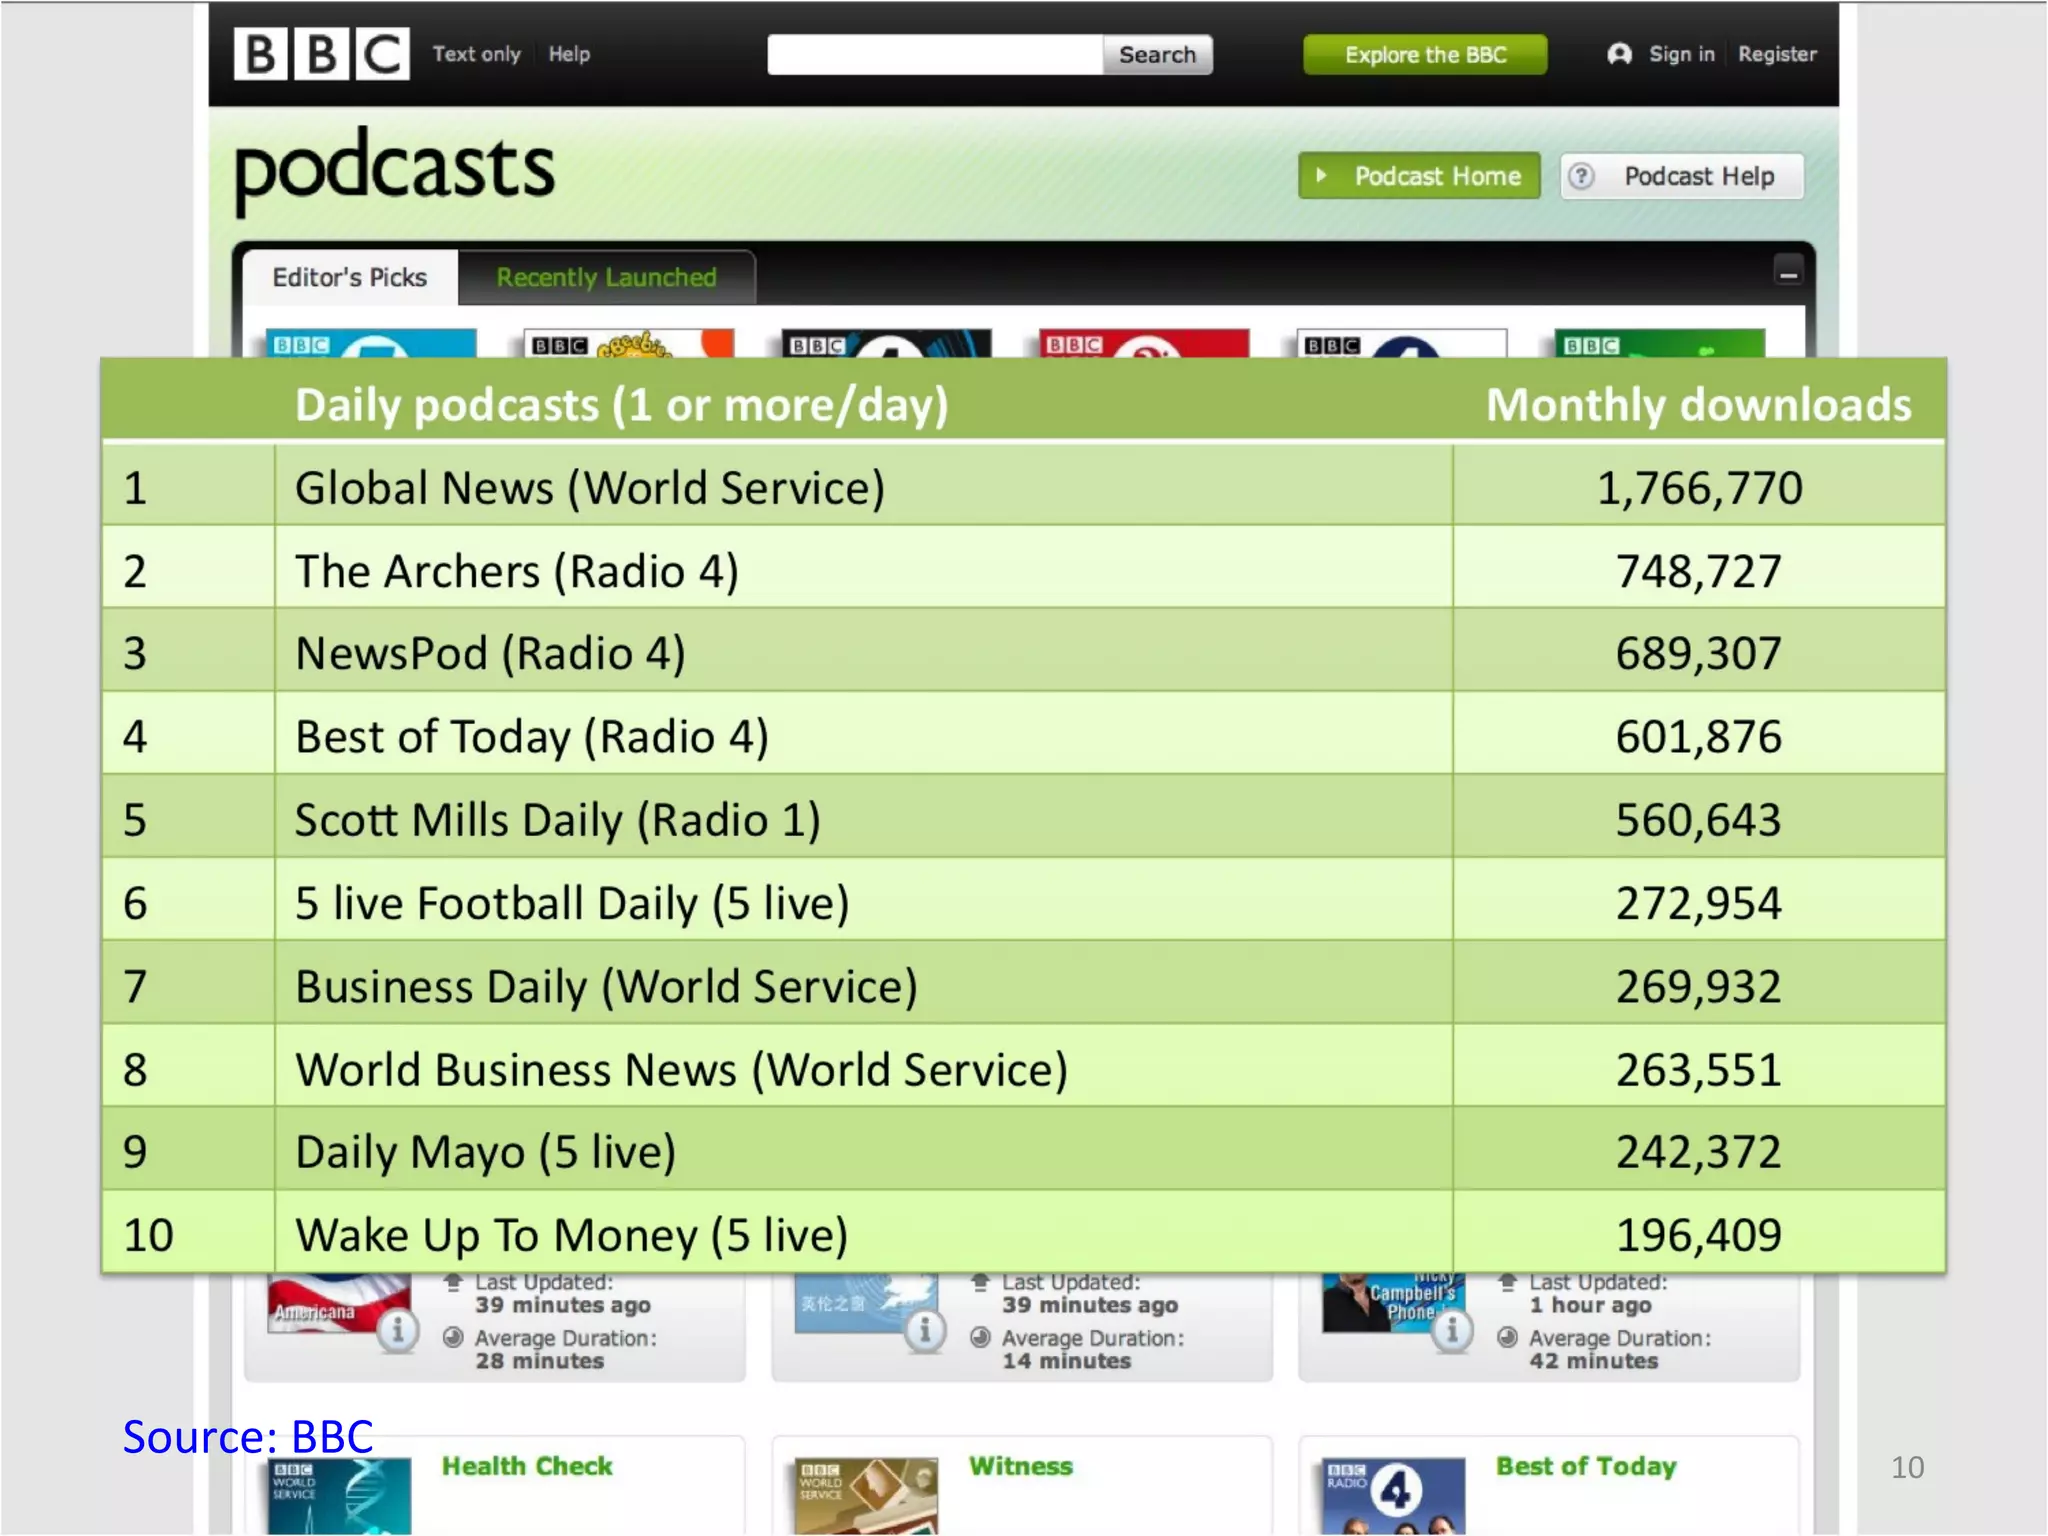Screen dimensions: 2048x1536
Task: Click the Monthly downloads column header
Action: coord(1698,404)
